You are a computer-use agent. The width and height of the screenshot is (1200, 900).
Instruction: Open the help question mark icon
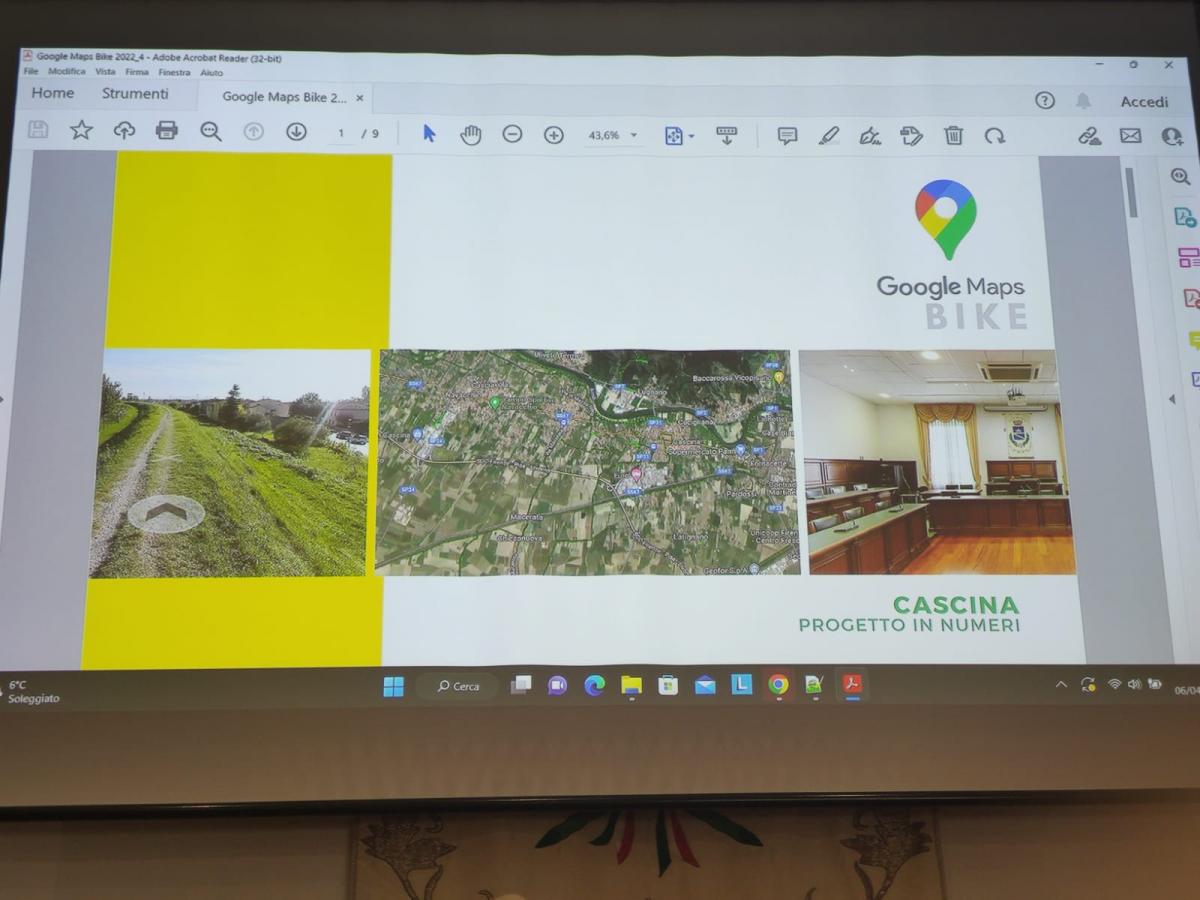tap(1045, 100)
